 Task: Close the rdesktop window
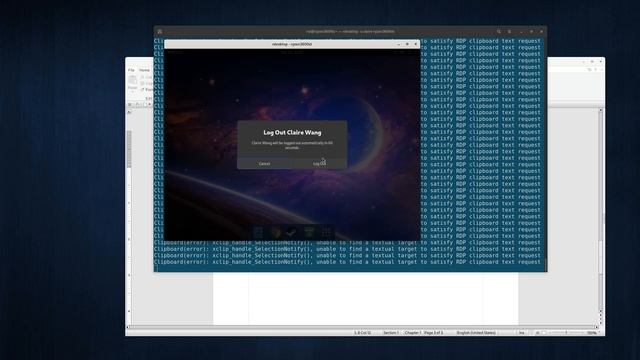pos(416,44)
